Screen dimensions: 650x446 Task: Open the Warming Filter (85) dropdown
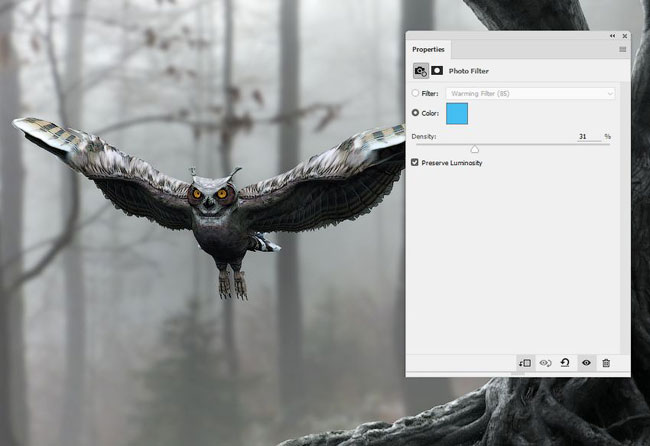(x=530, y=94)
